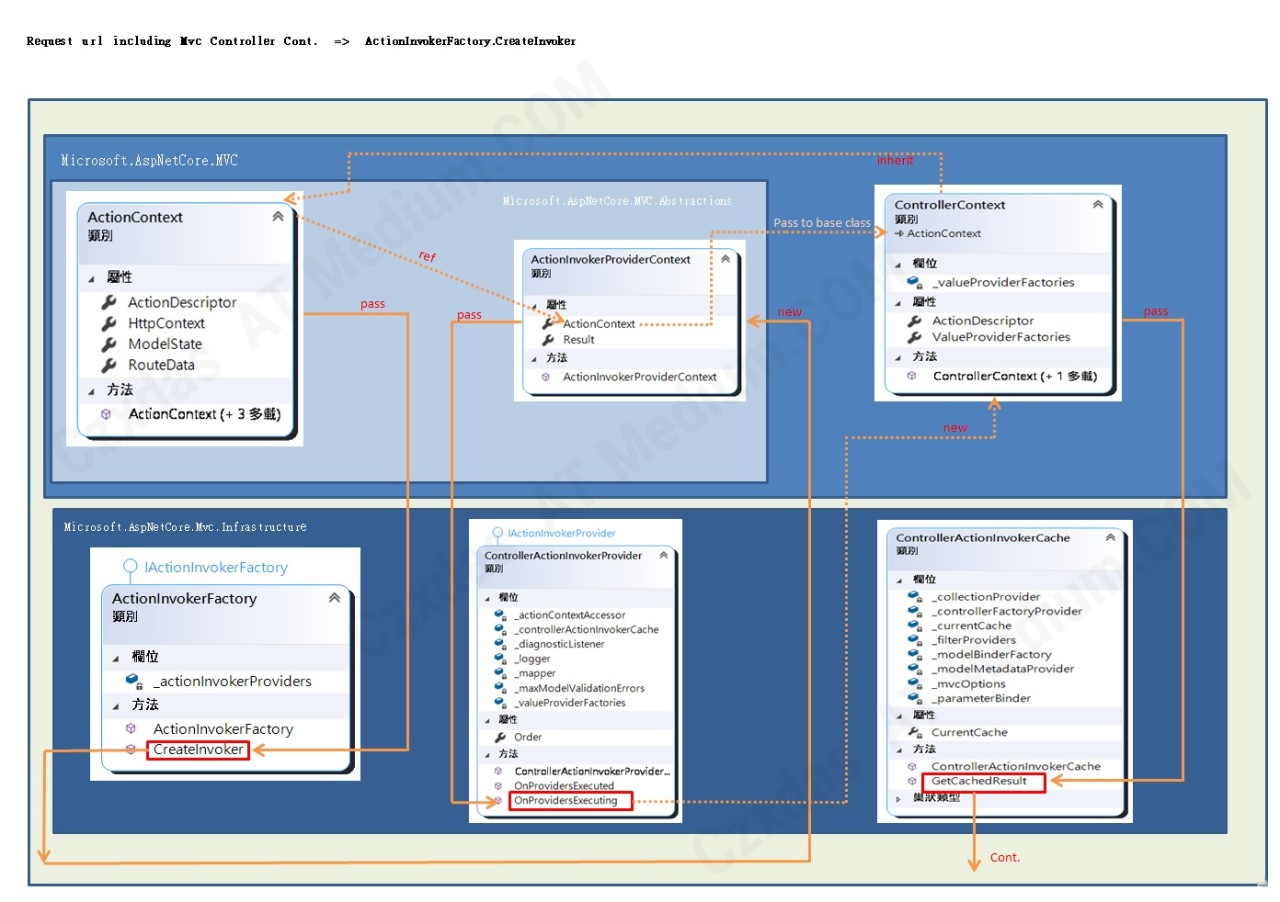
Task: Collapse the triangle beside ActionContext 屬性 section
Action: point(90,278)
